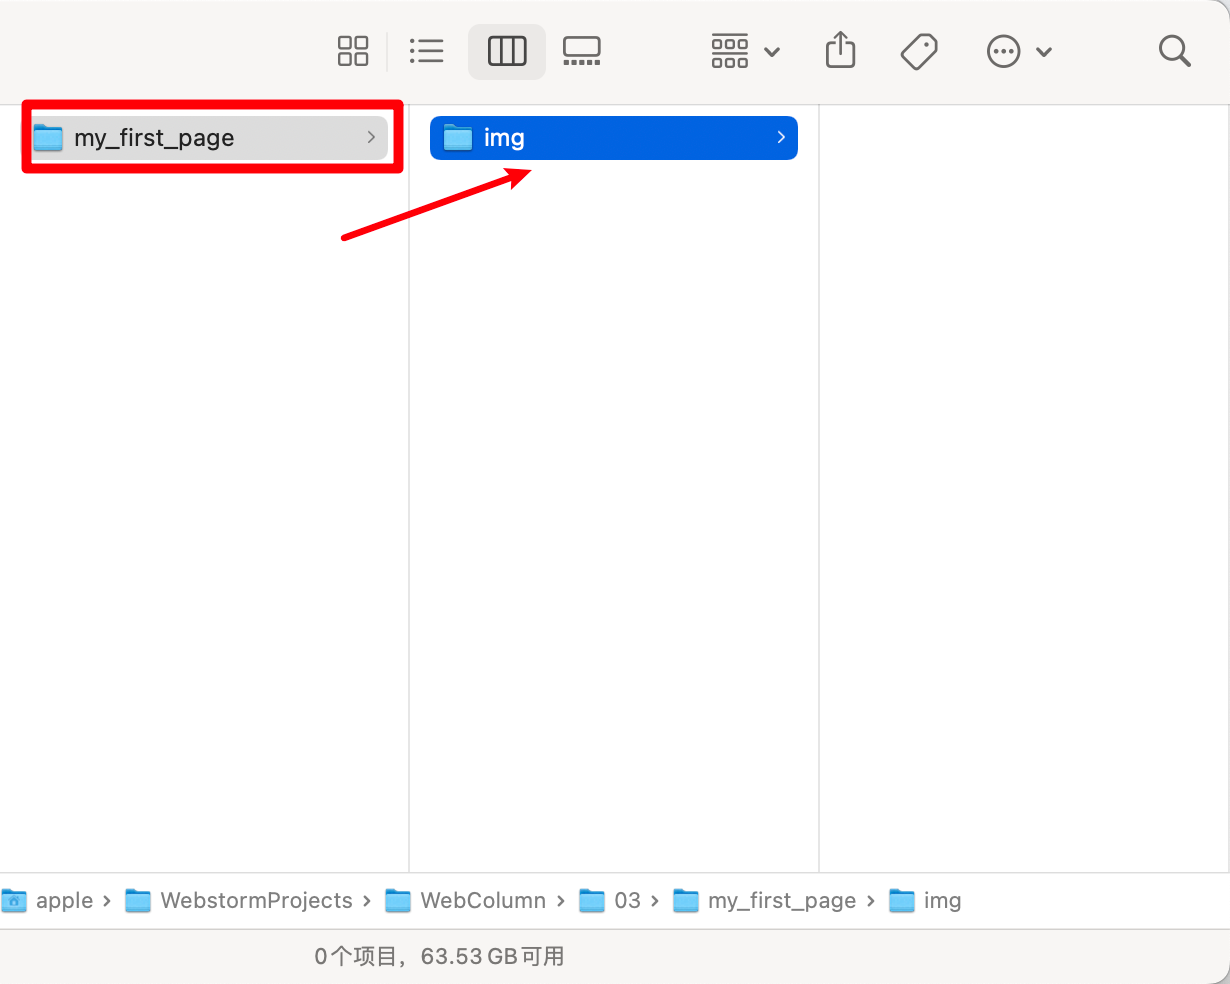Open the Tags toolbar icon

[x=919, y=51]
